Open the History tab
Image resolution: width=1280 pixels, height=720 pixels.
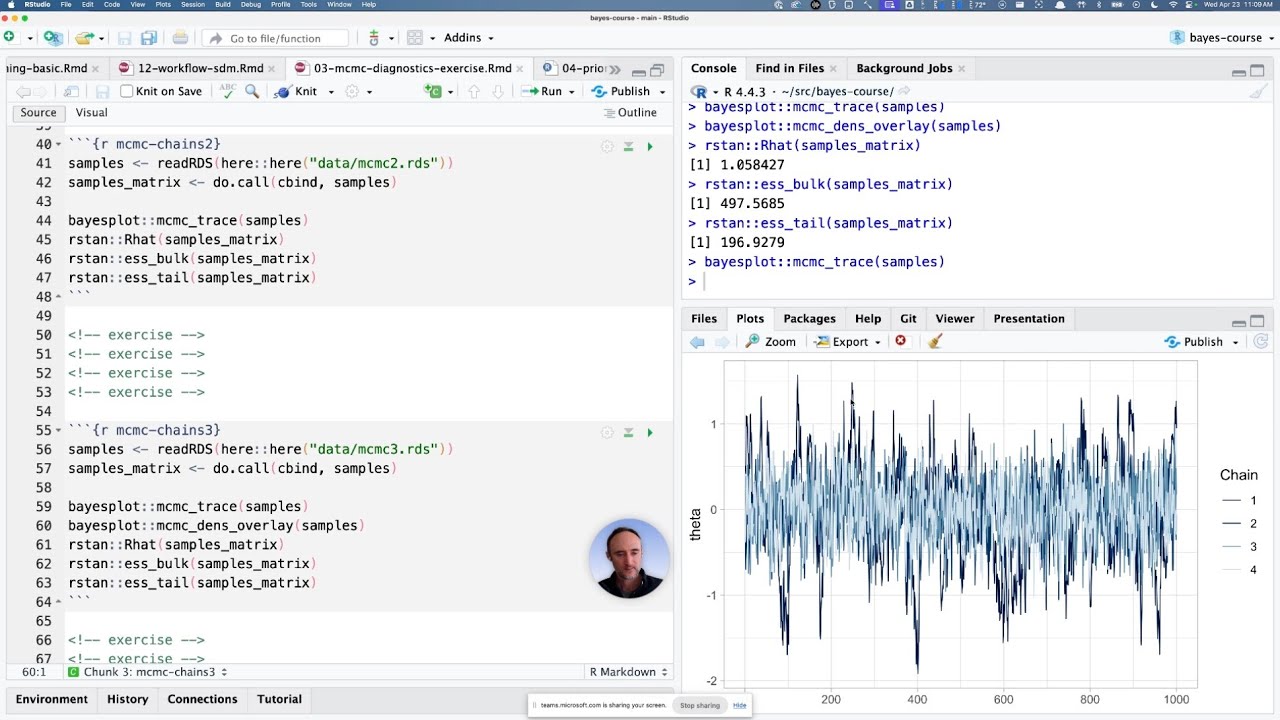click(x=128, y=699)
